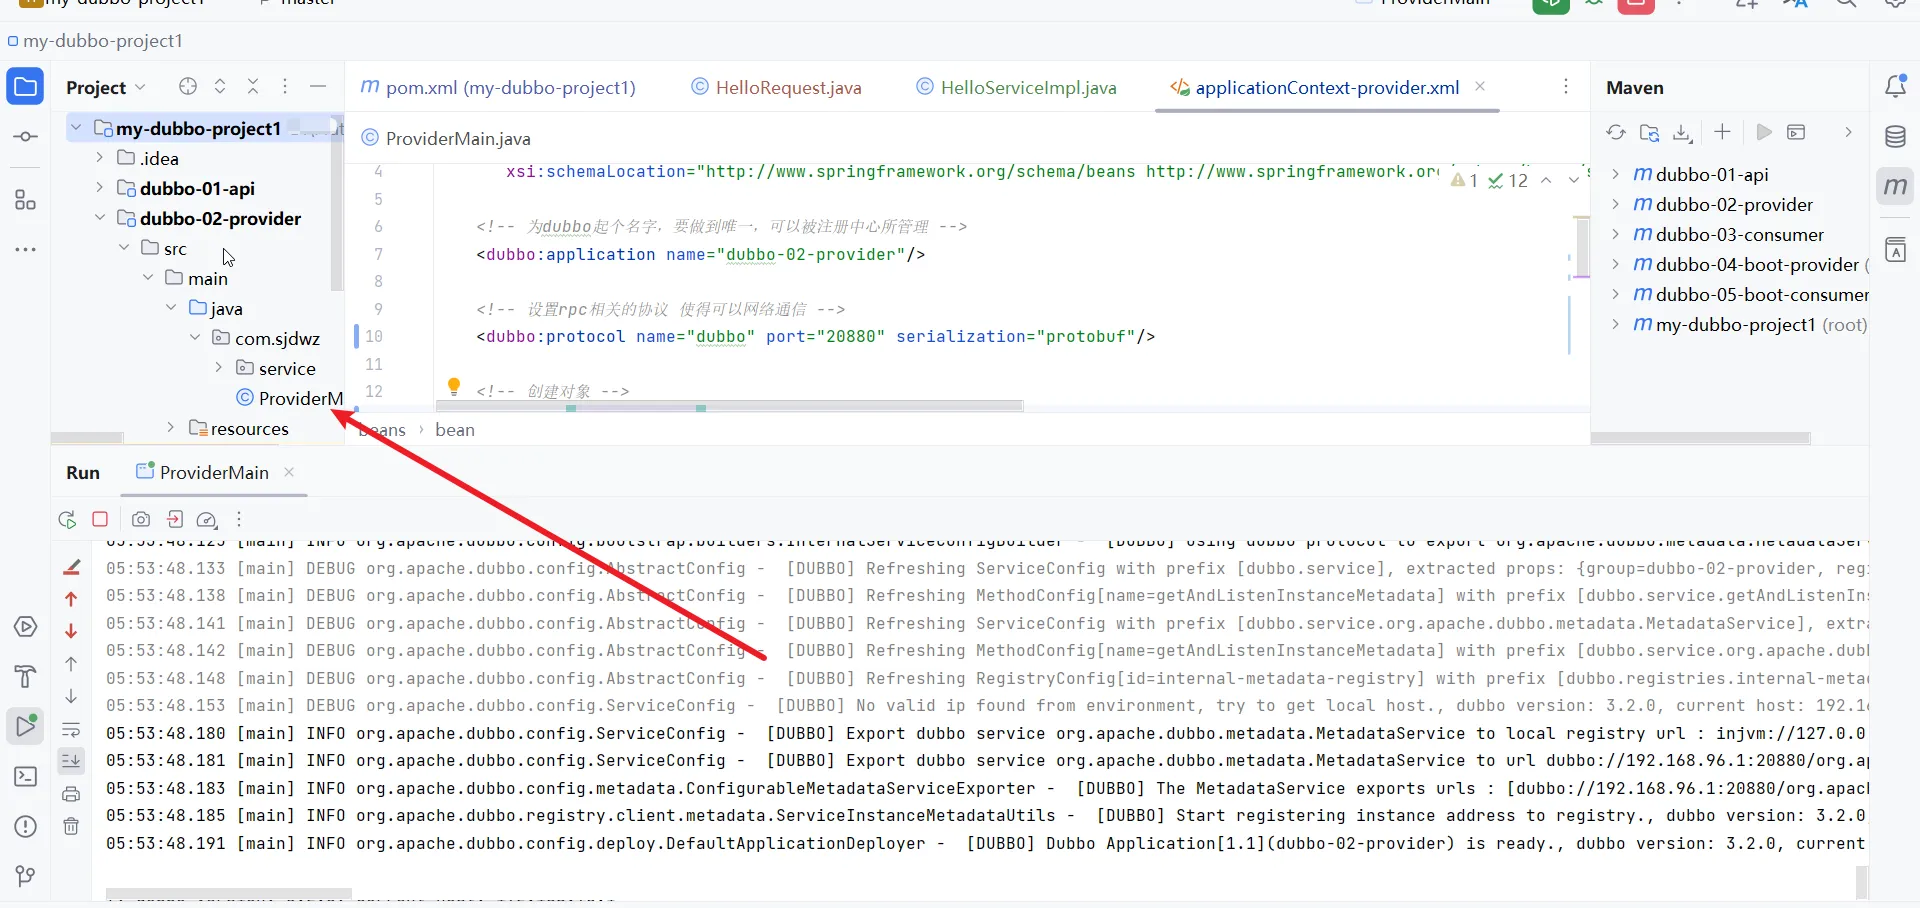Open editor tabs more menu
The height and width of the screenshot is (908, 1920).
pyautogui.click(x=1566, y=87)
